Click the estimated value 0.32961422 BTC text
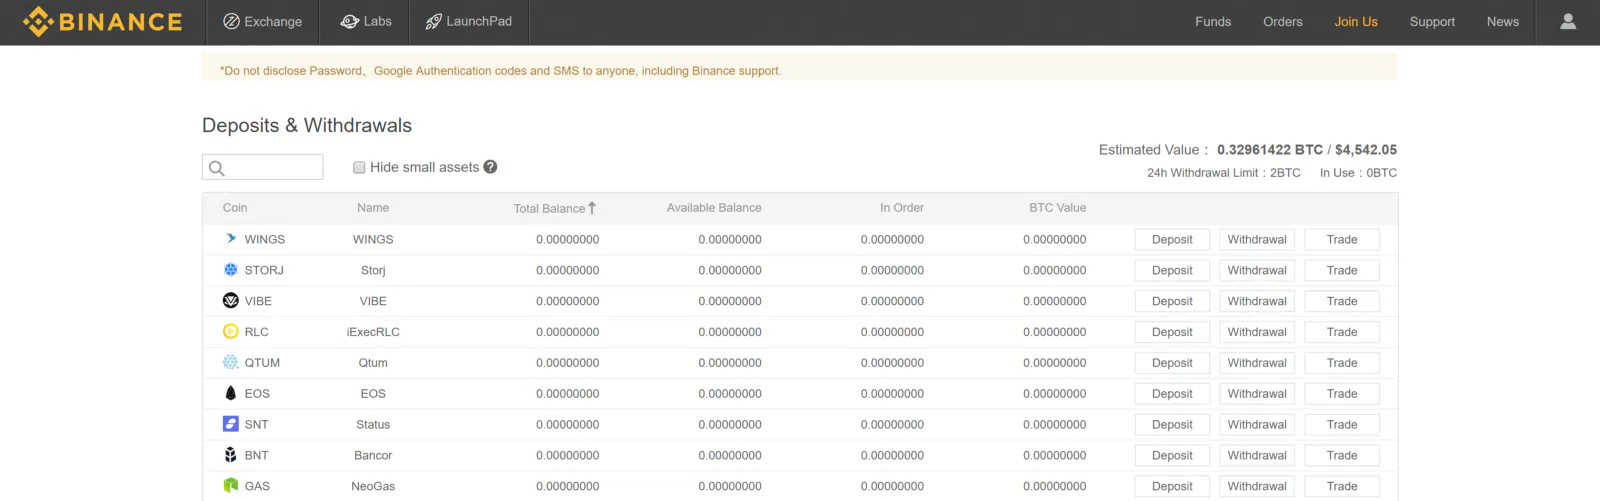This screenshot has height=501, width=1600. [1270, 150]
